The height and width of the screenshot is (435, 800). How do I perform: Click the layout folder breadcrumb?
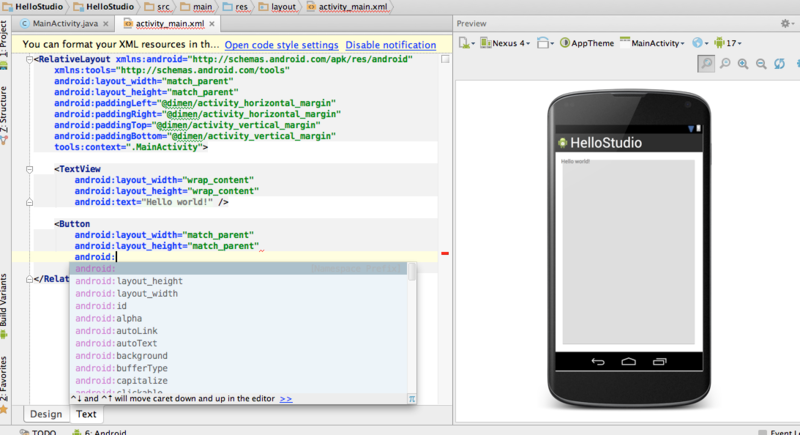tap(278, 7)
